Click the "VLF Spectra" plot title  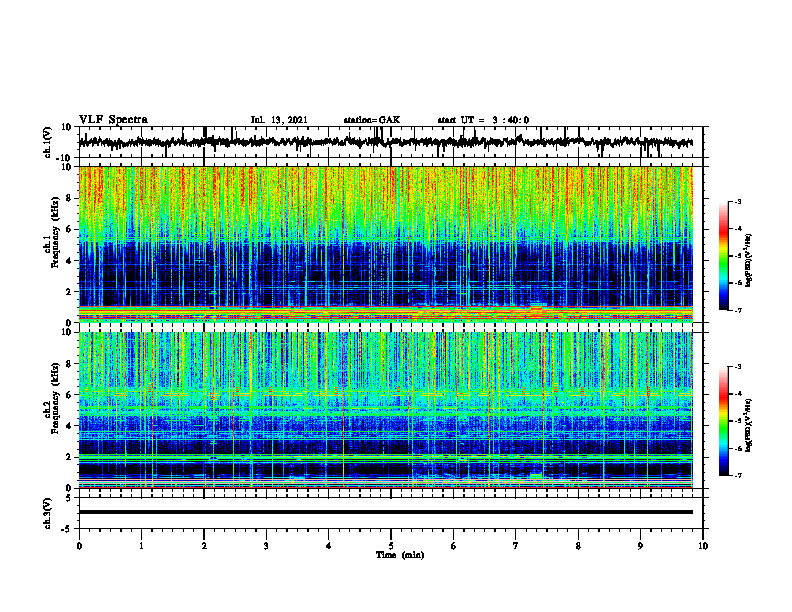(113, 120)
